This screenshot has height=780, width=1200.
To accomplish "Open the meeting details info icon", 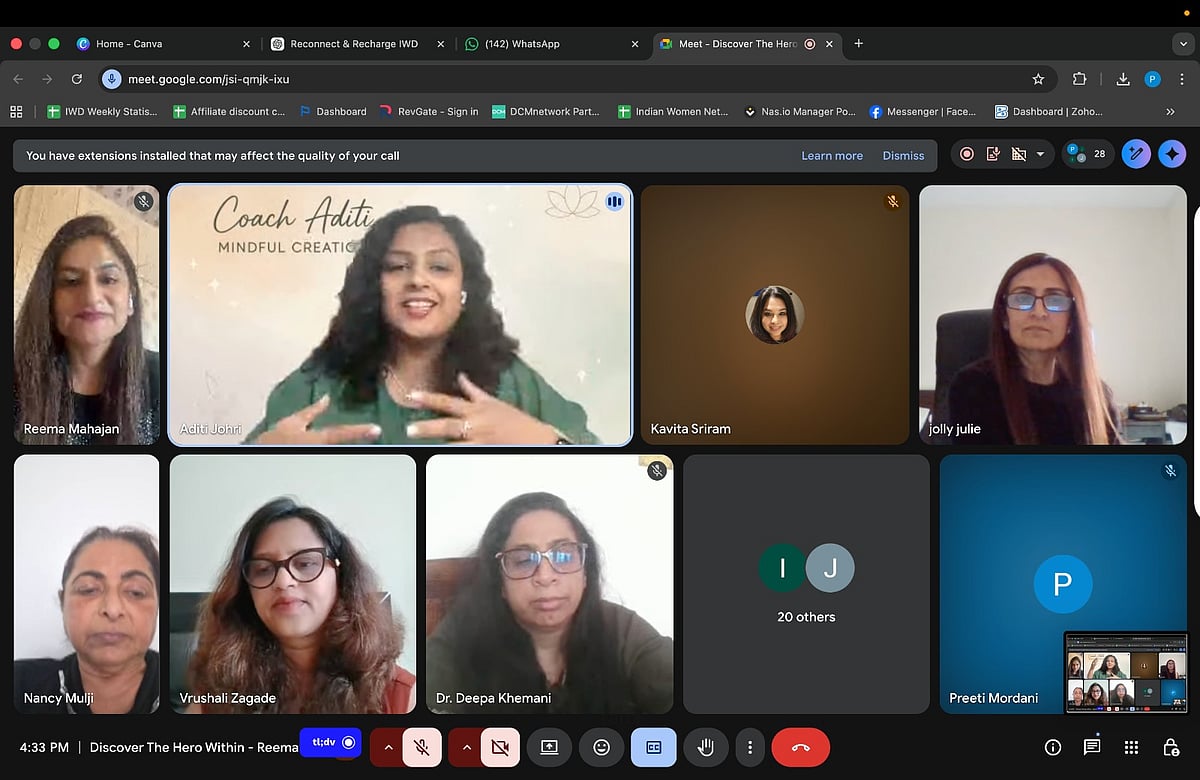I will pyautogui.click(x=1052, y=747).
